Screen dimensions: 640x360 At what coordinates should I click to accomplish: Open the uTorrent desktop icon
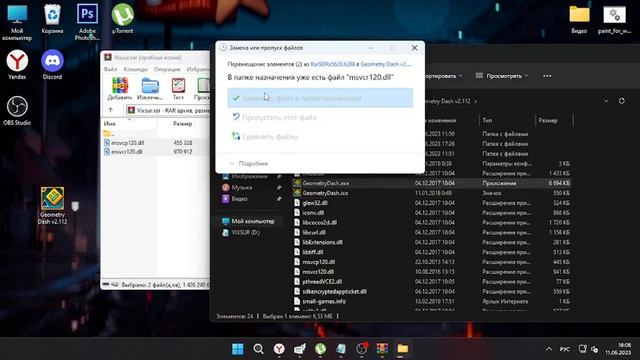coord(122,19)
